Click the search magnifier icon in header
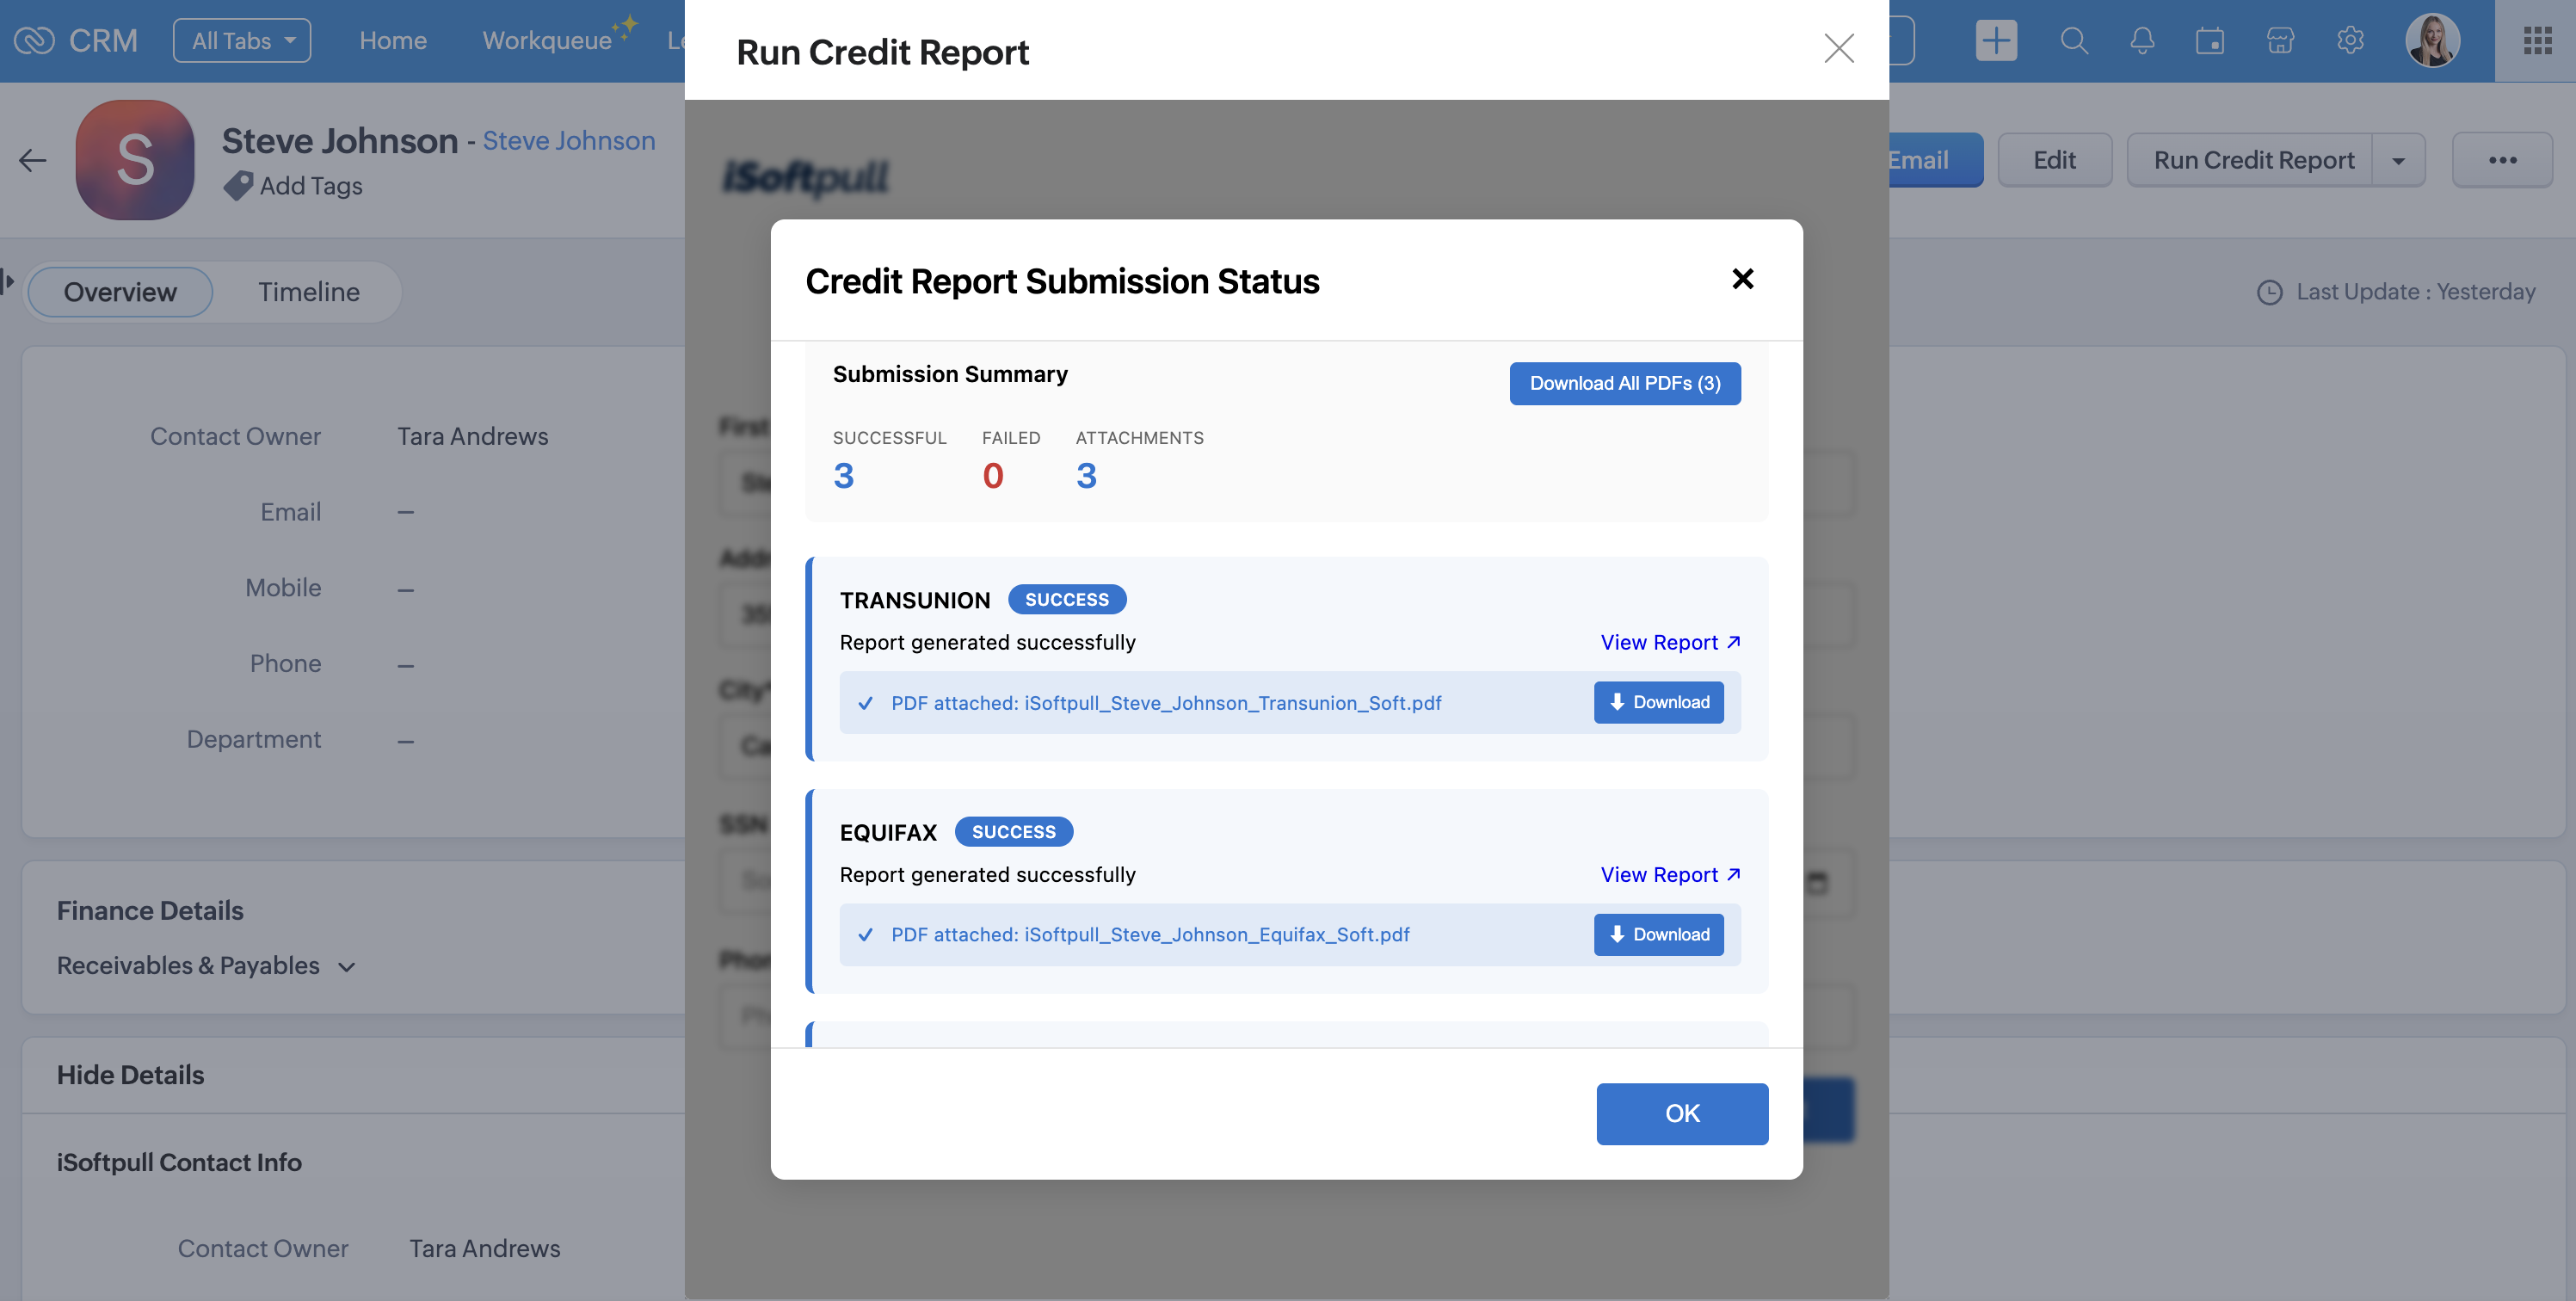The height and width of the screenshot is (1301, 2576). tap(2074, 41)
